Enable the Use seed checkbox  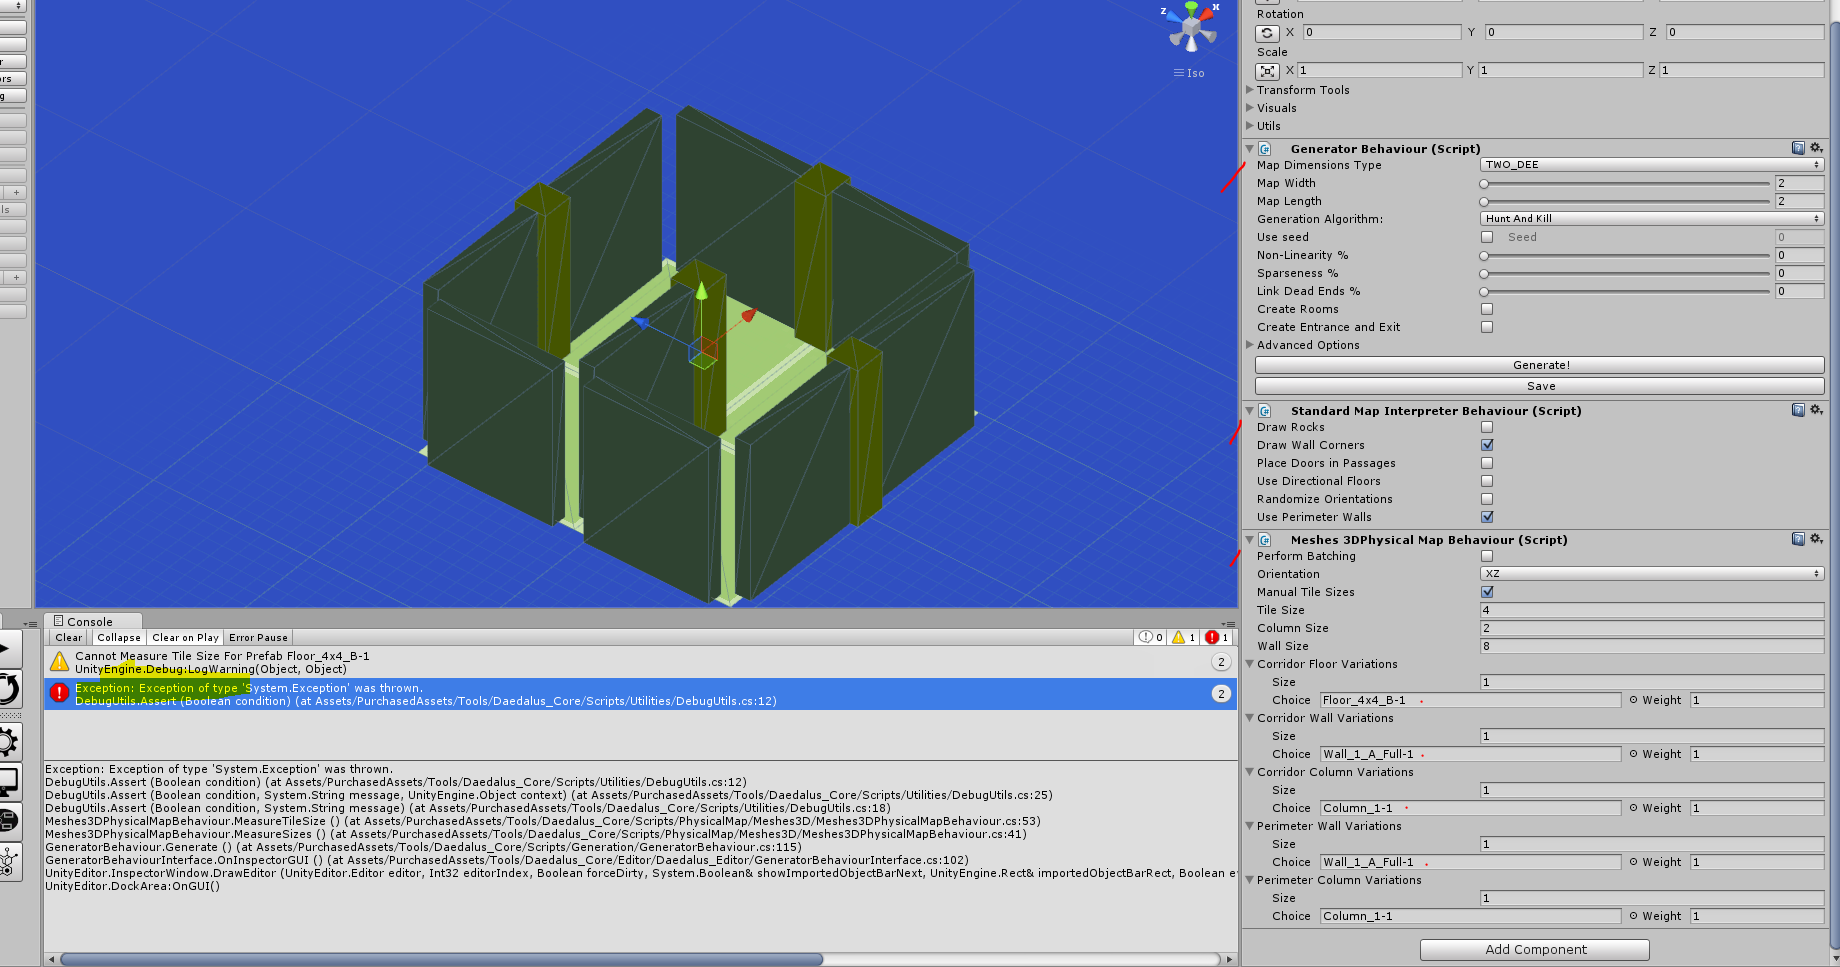click(1487, 237)
